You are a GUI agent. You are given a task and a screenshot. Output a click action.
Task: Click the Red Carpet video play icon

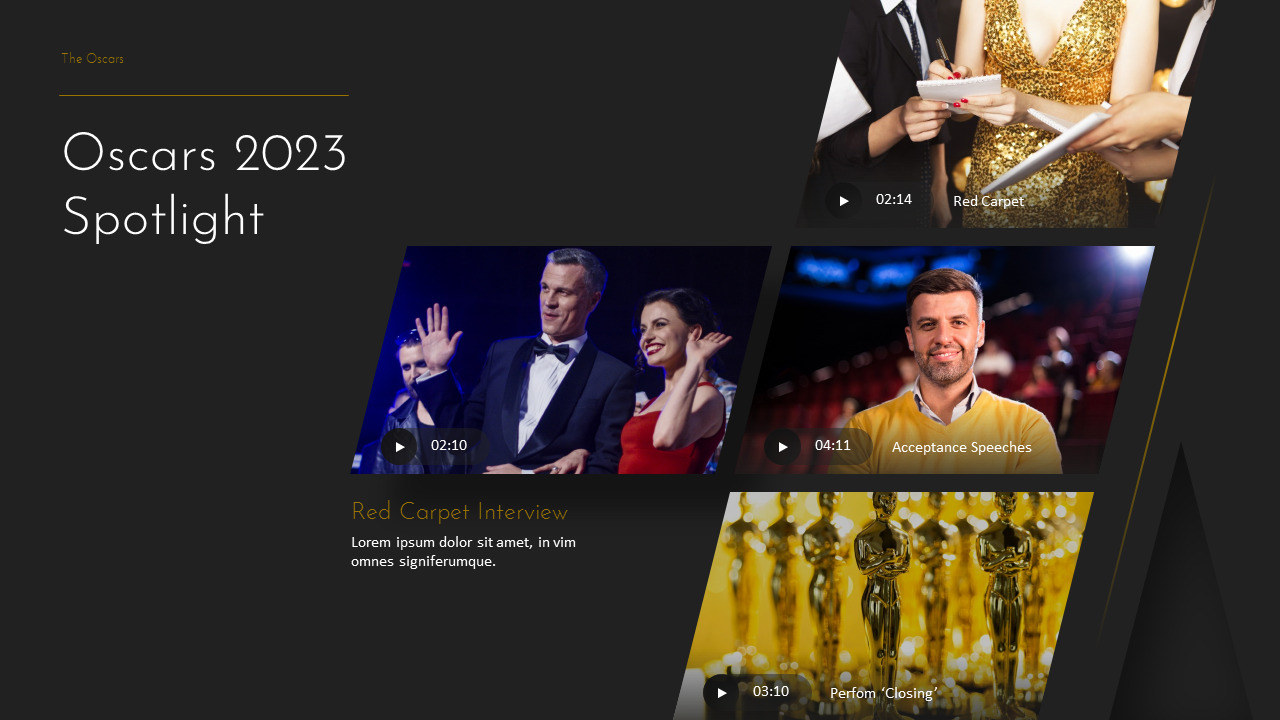point(843,200)
